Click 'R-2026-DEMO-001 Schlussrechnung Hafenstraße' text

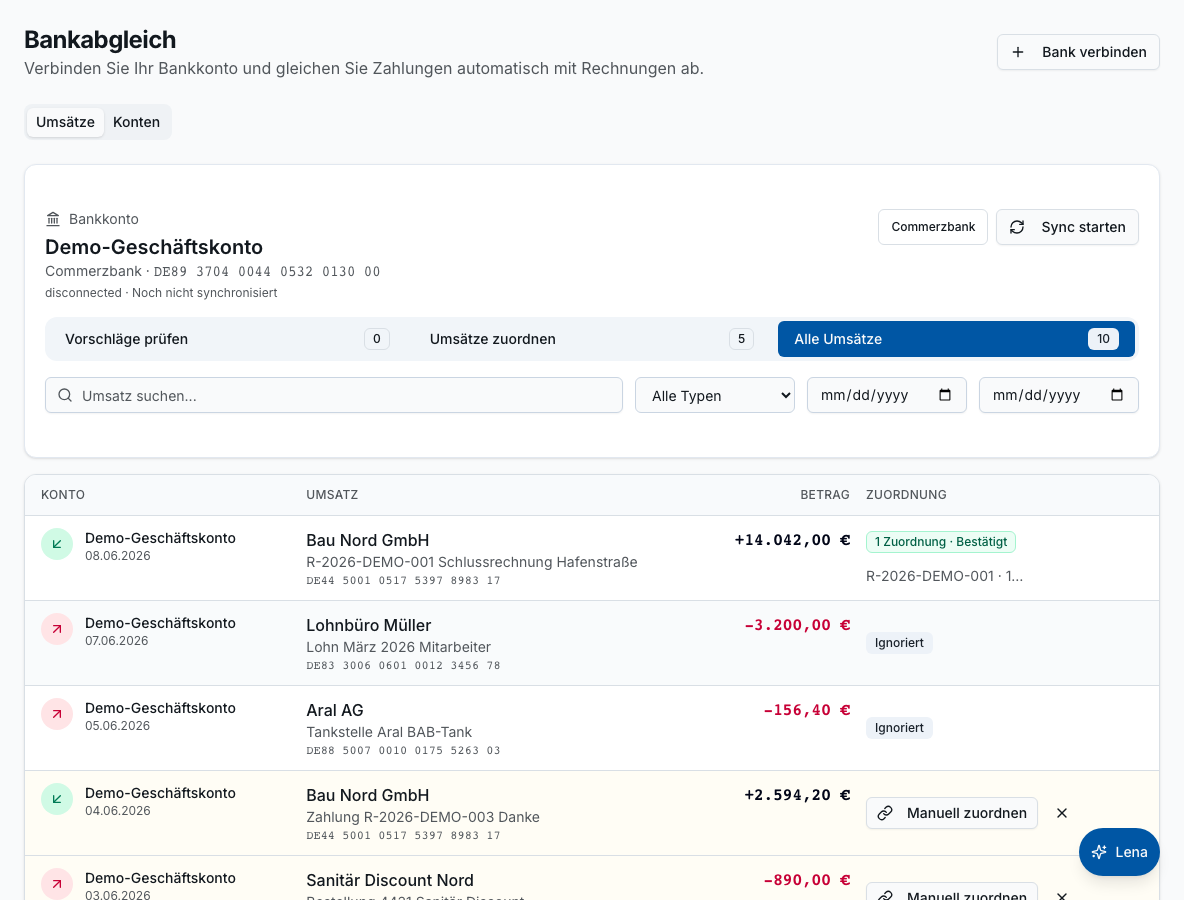472,562
